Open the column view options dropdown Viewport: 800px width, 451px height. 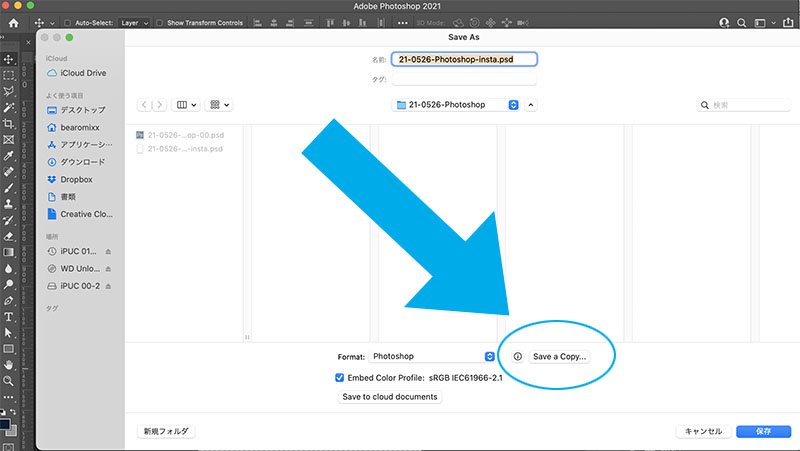186,105
